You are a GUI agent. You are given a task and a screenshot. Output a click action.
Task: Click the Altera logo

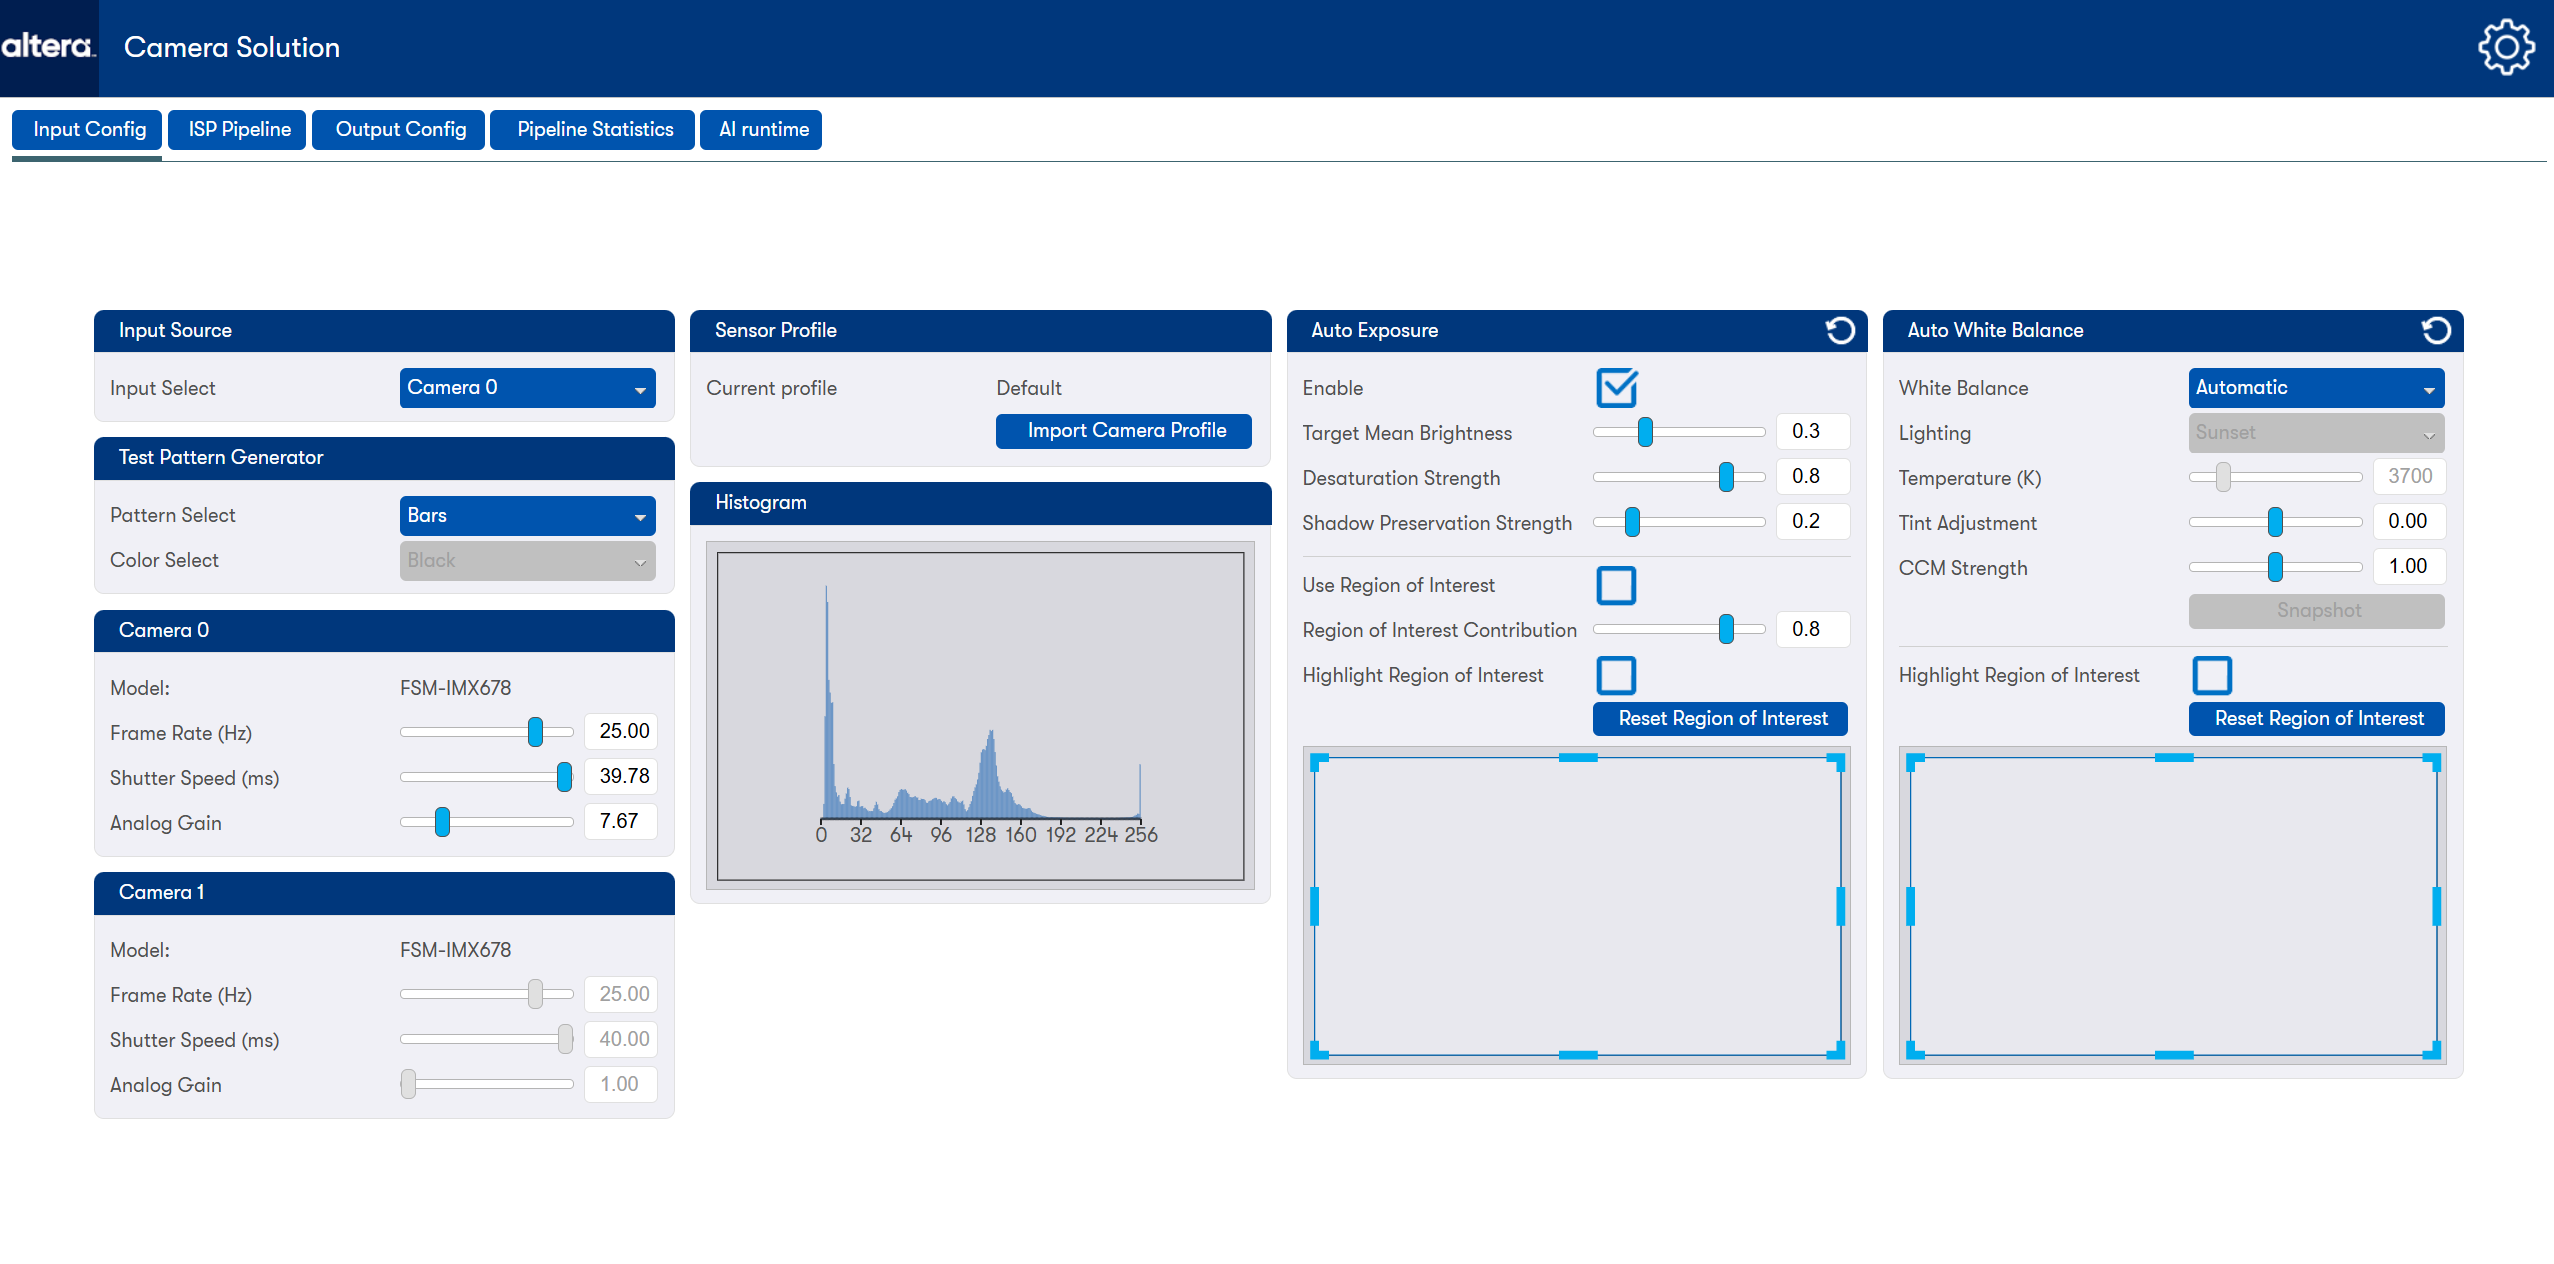click(48, 47)
